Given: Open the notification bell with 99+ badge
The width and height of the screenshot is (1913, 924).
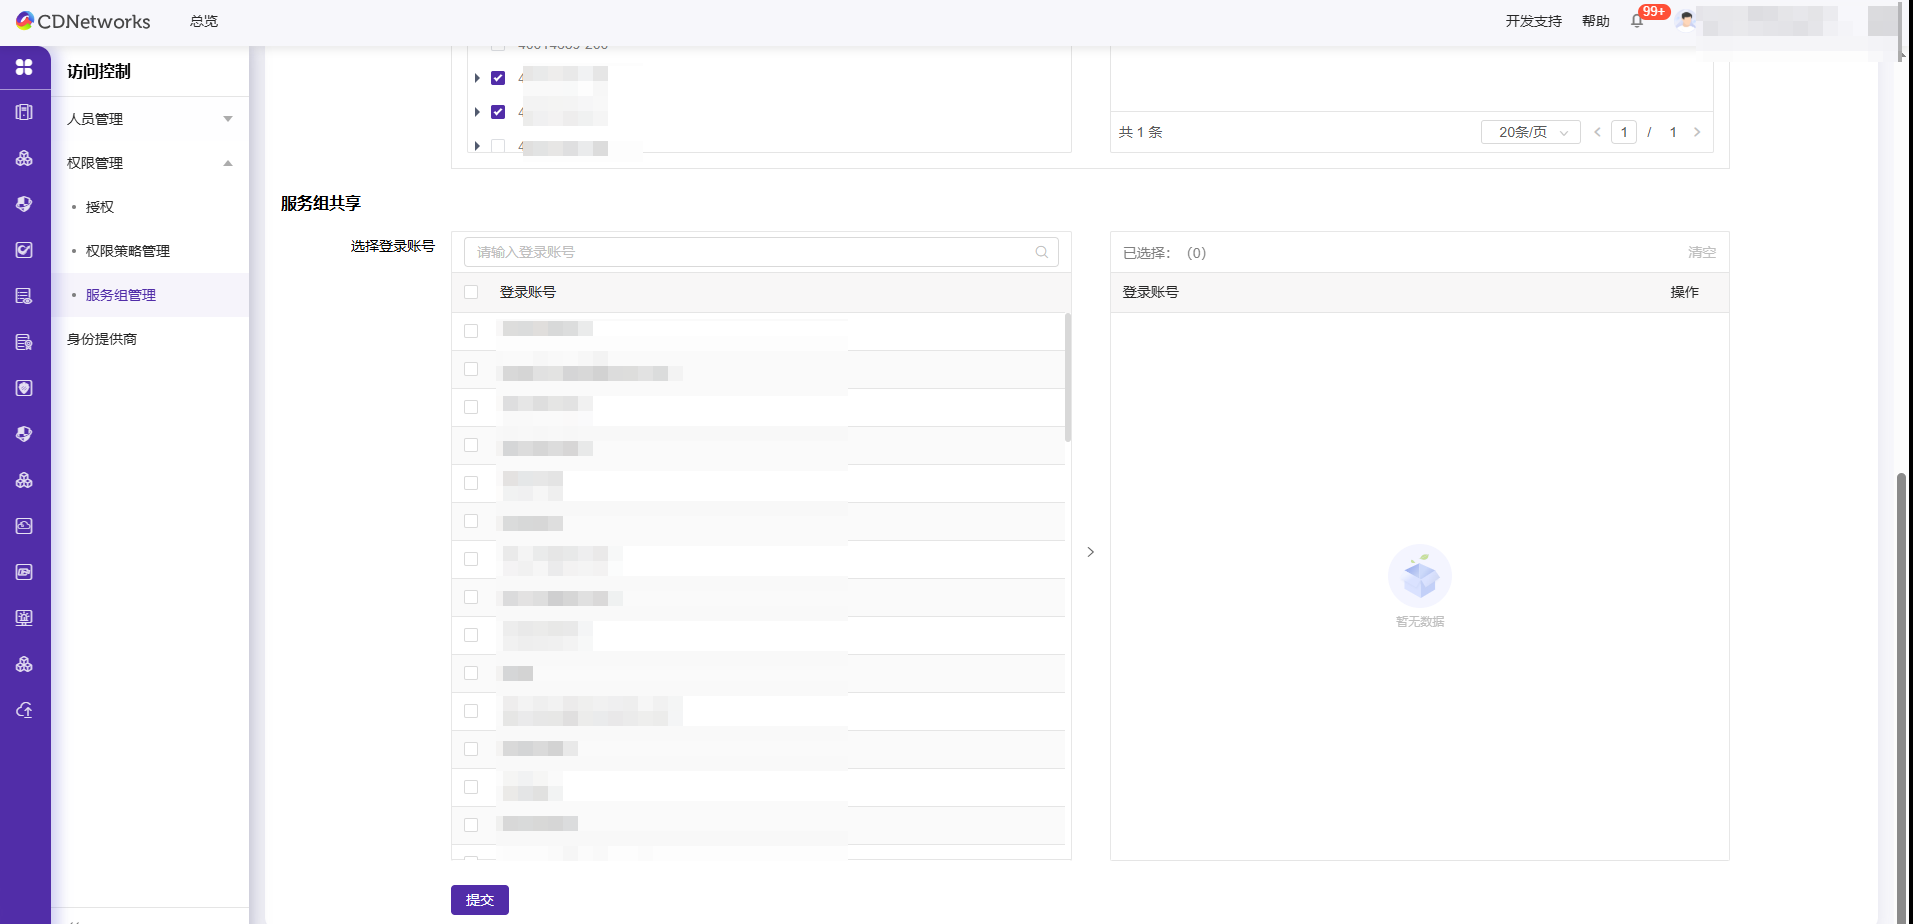Looking at the screenshot, I should pos(1636,21).
